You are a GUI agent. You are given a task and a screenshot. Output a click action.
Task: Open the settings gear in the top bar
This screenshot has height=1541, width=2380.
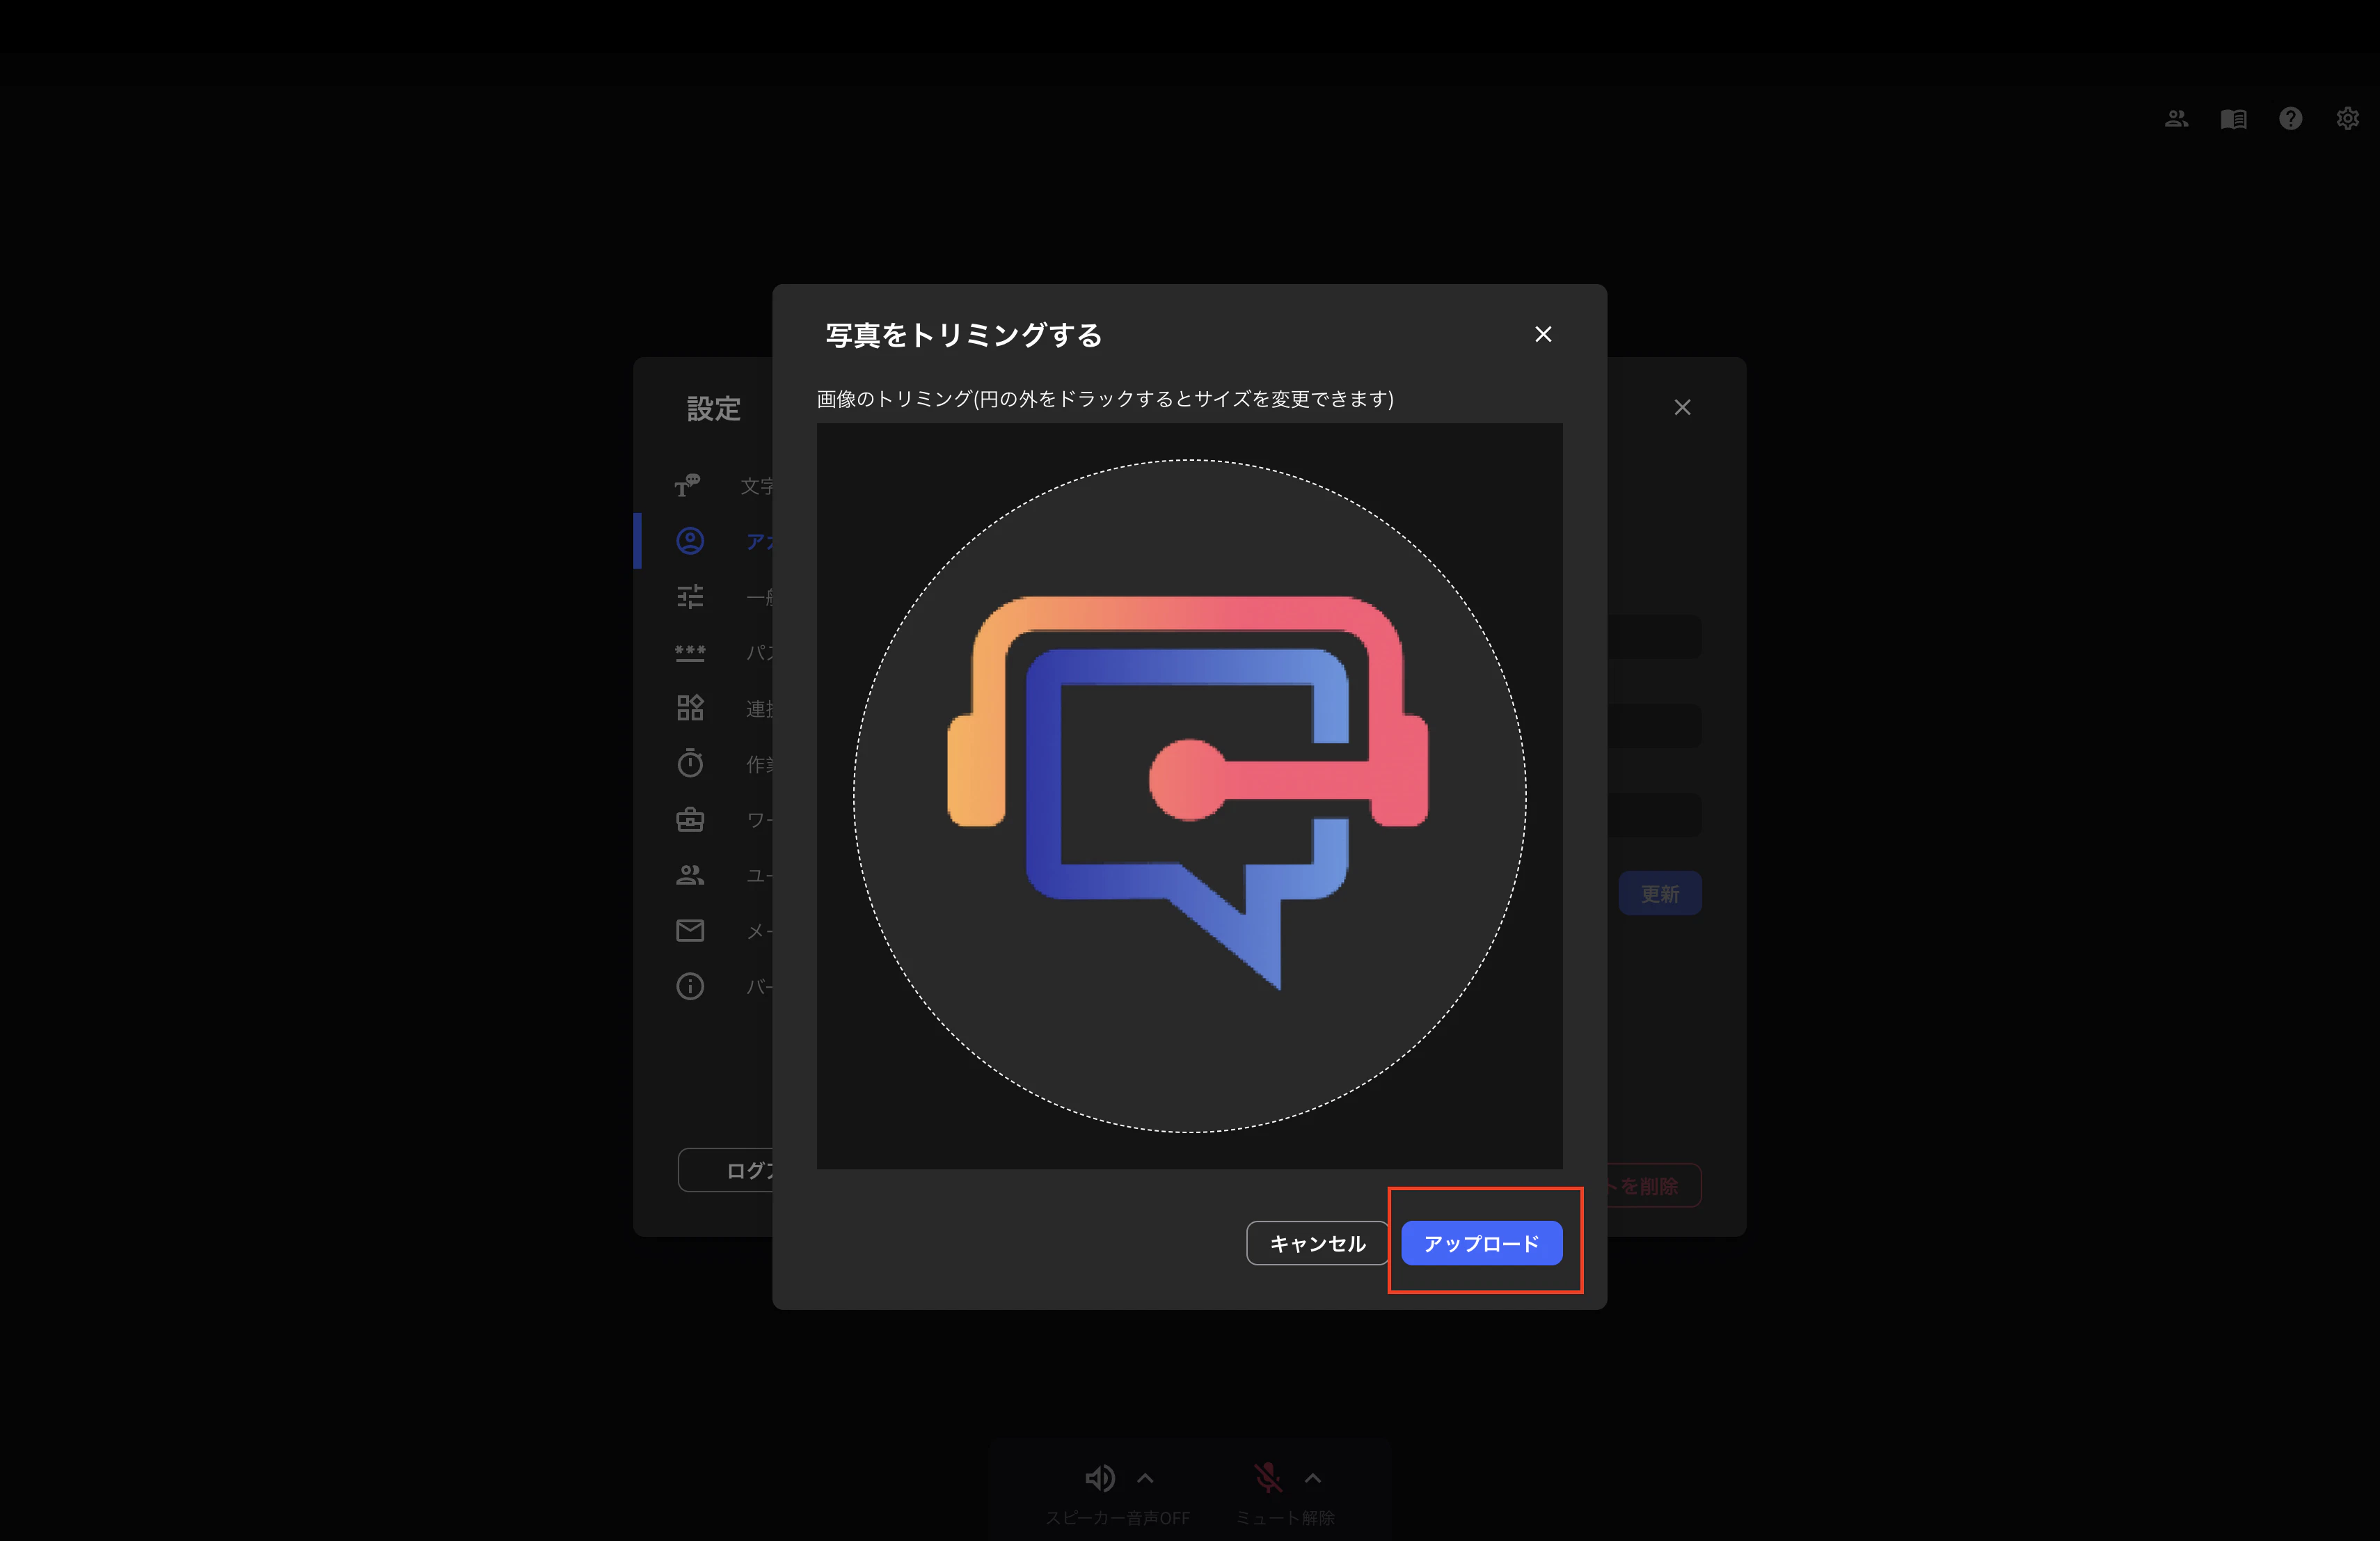[x=2347, y=118]
